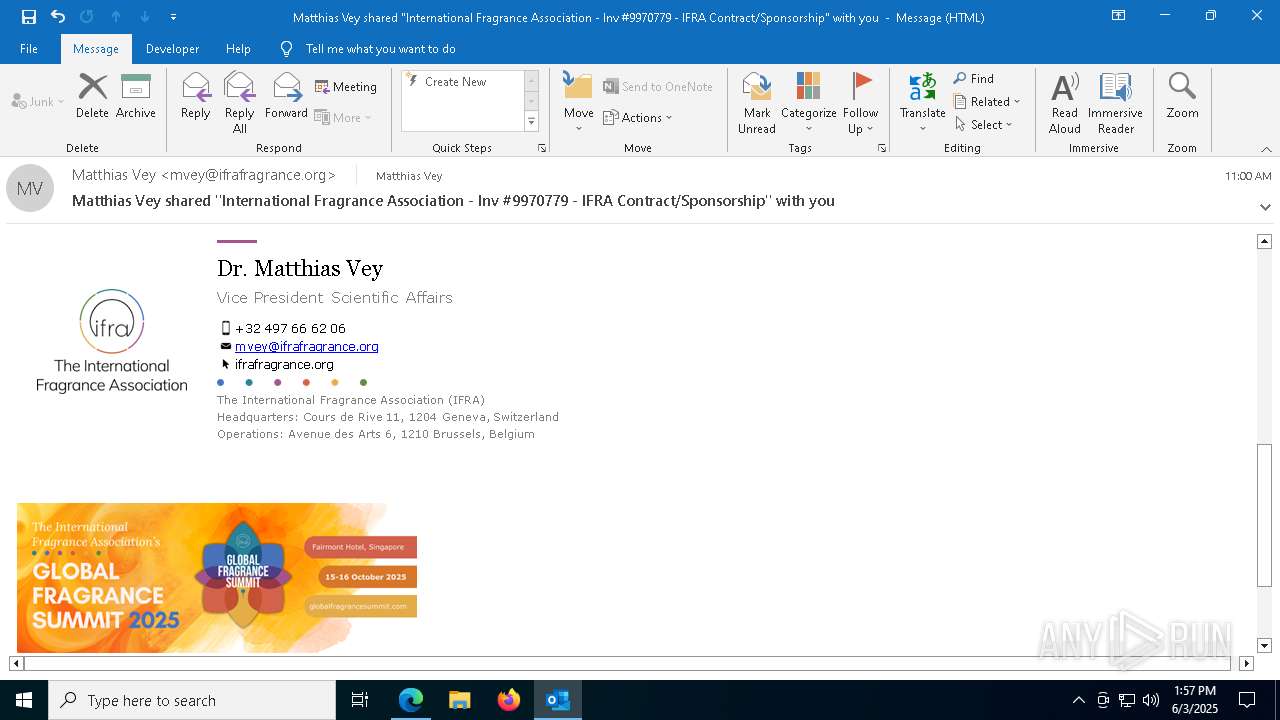Open Task View on the taskbar

pyautogui.click(x=360, y=700)
